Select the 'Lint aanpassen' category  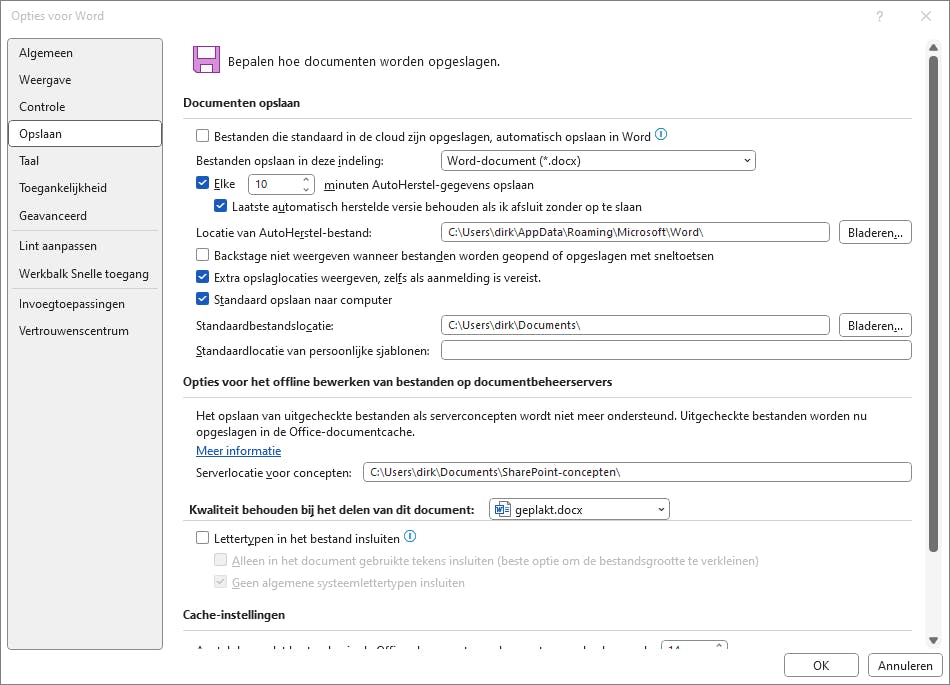tap(58, 246)
